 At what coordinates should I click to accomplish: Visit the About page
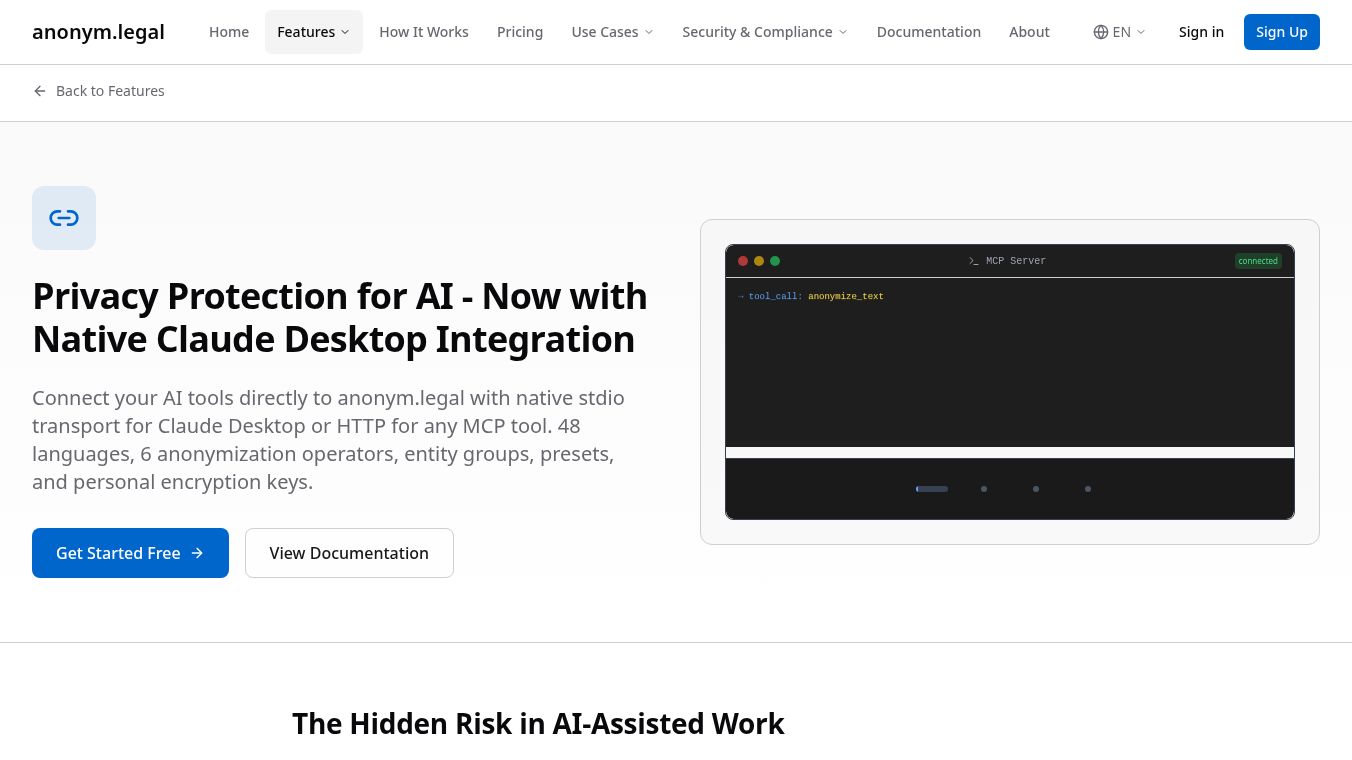[1029, 32]
